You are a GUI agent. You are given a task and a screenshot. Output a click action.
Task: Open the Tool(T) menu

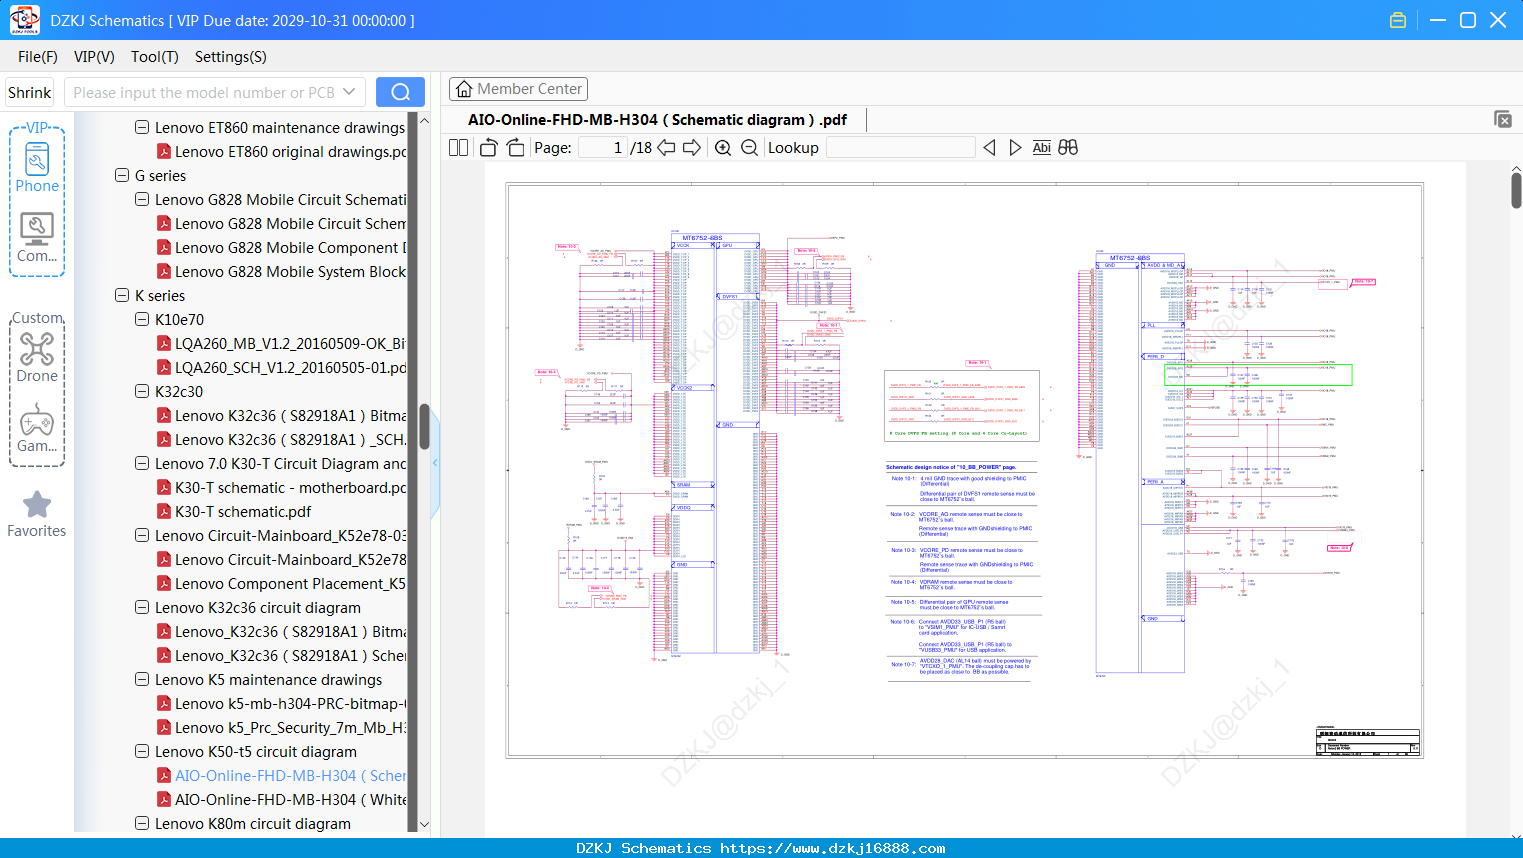155,57
